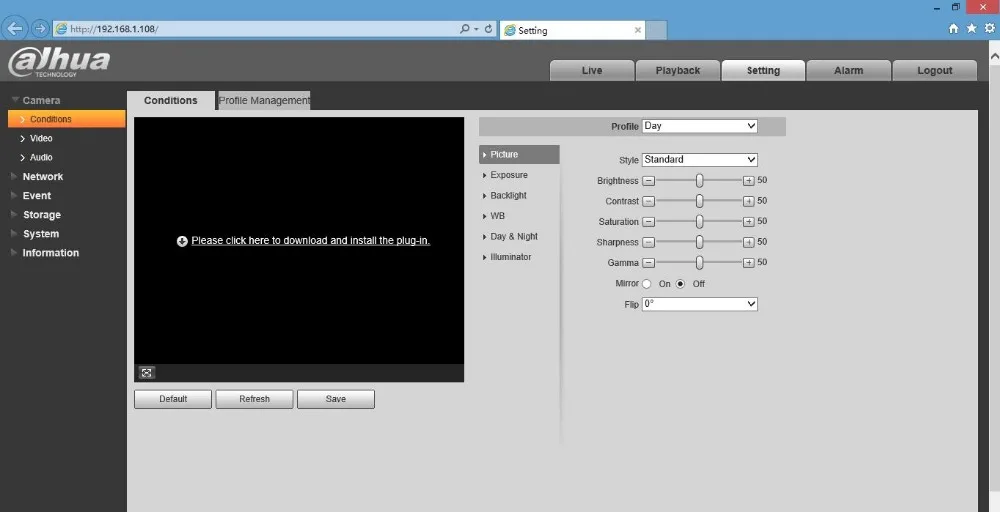Open the Style dropdown showing Standard
Screen dimensions: 1000x512
pyautogui.click(x=700, y=160)
